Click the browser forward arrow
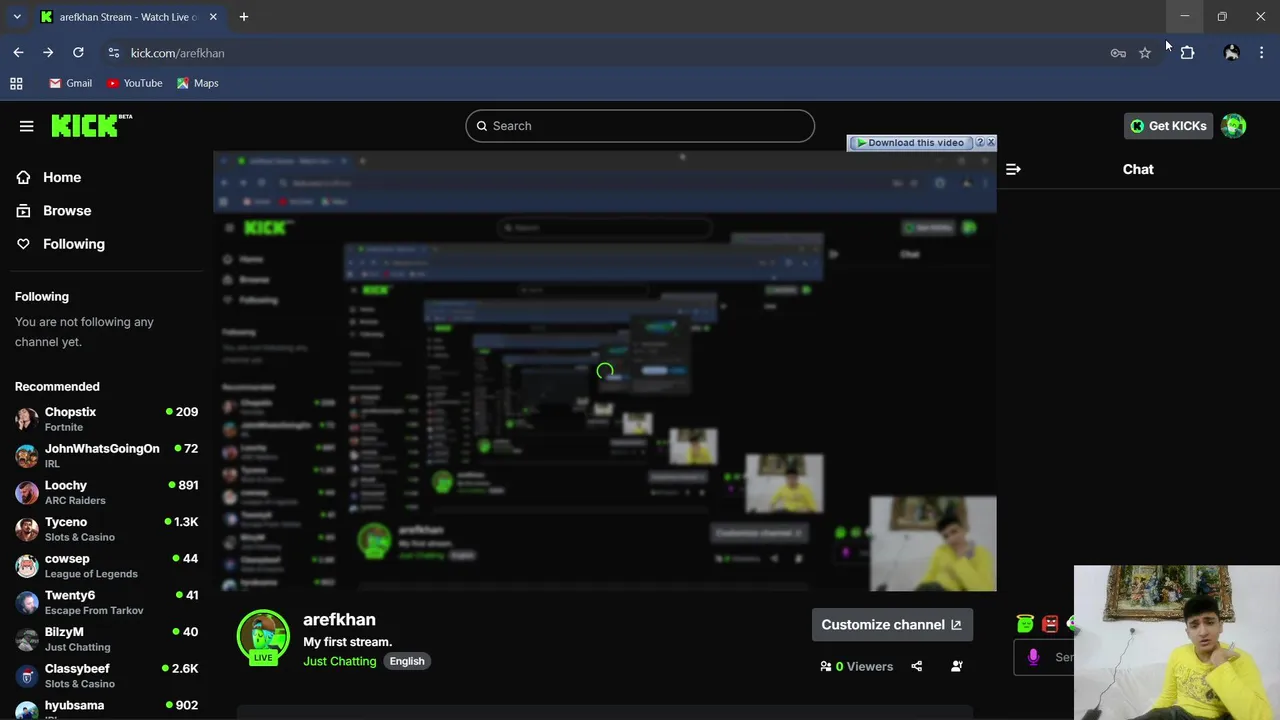 coord(48,53)
